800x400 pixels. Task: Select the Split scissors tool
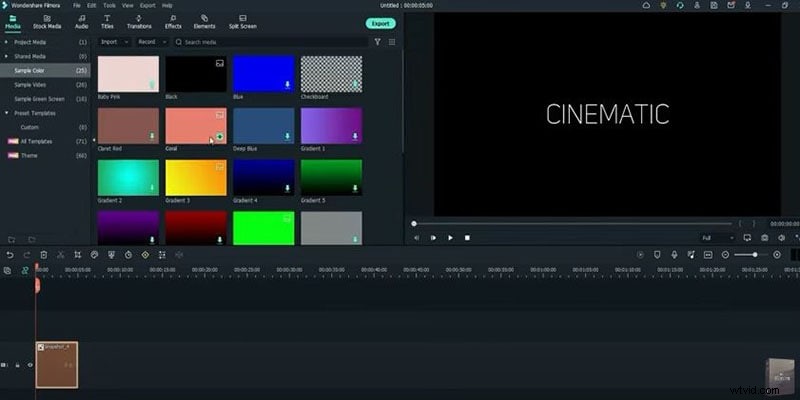point(60,255)
